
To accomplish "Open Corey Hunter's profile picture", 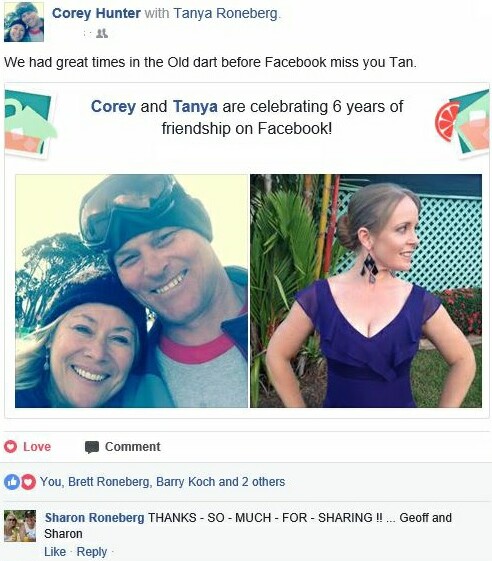I will tap(24, 22).
